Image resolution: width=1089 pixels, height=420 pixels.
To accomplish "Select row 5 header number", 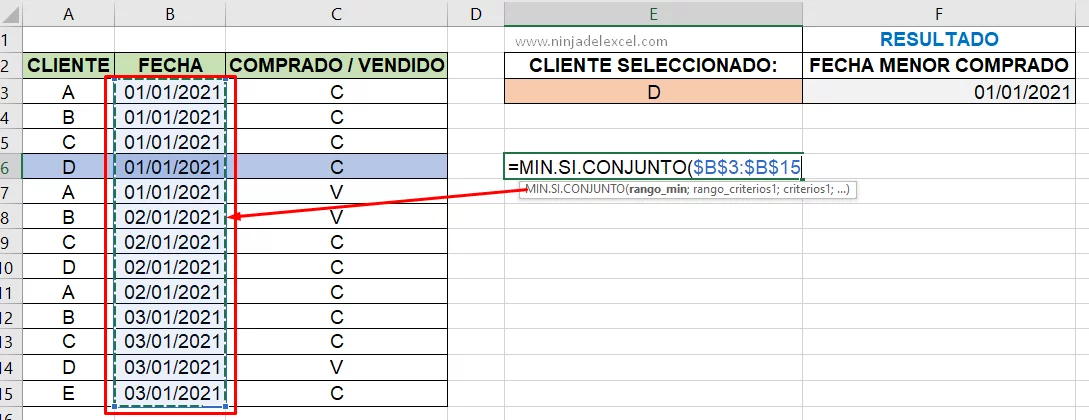I will (10, 142).
